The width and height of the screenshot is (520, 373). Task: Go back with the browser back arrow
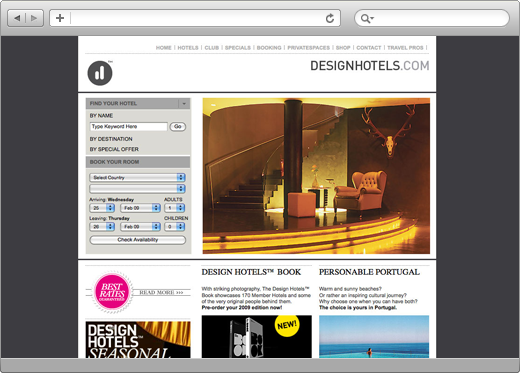pyautogui.click(x=17, y=18)
